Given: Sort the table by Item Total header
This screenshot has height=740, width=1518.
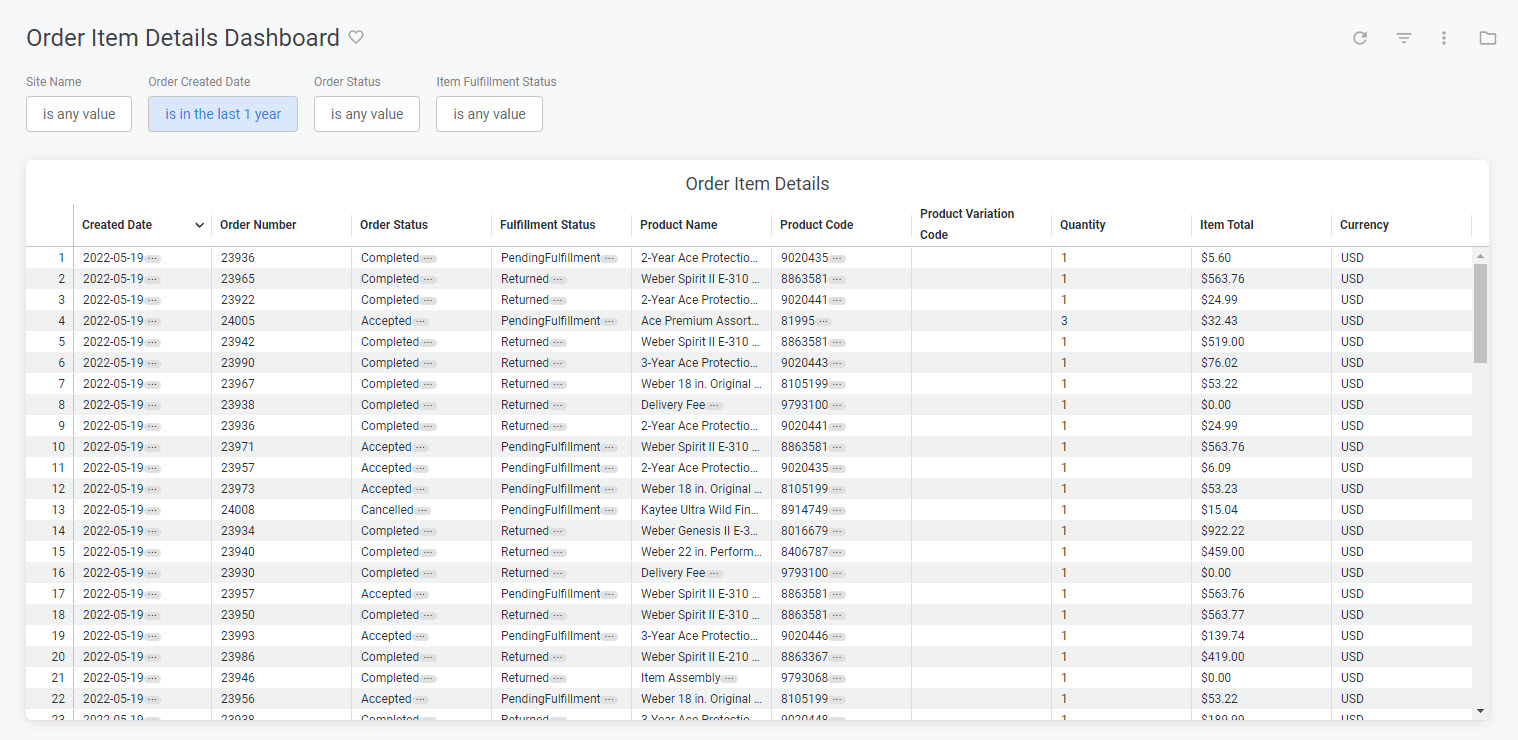Looking at the screenshot, I should (1226, 225).
